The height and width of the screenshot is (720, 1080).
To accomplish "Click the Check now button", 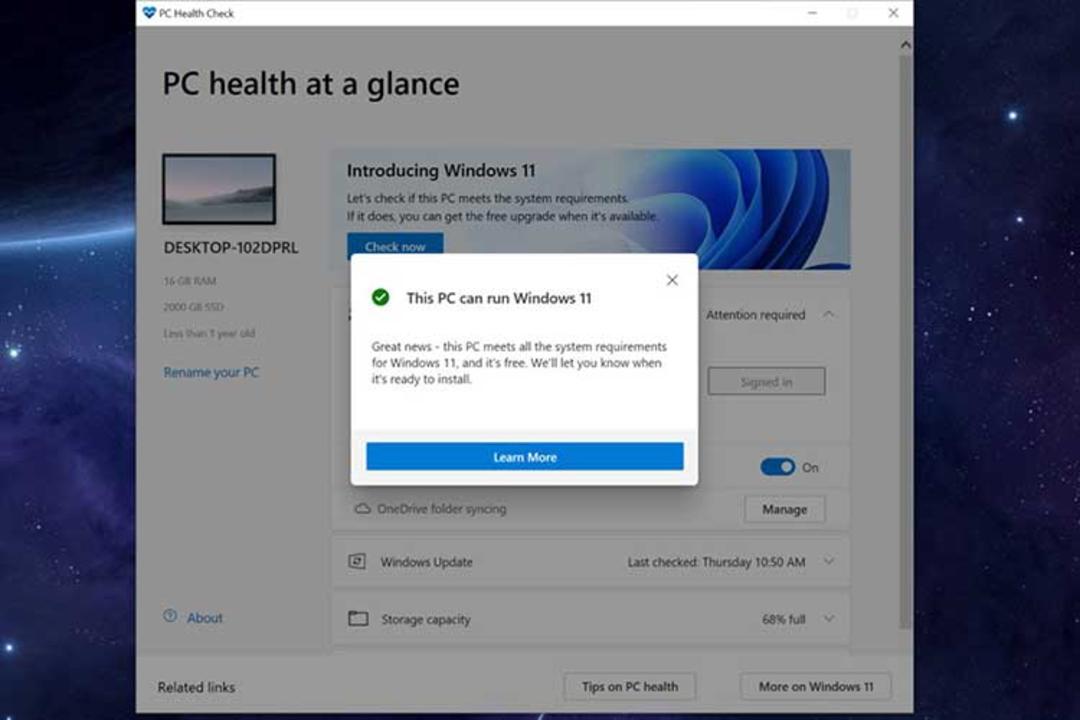I will [x=395, y=245].
